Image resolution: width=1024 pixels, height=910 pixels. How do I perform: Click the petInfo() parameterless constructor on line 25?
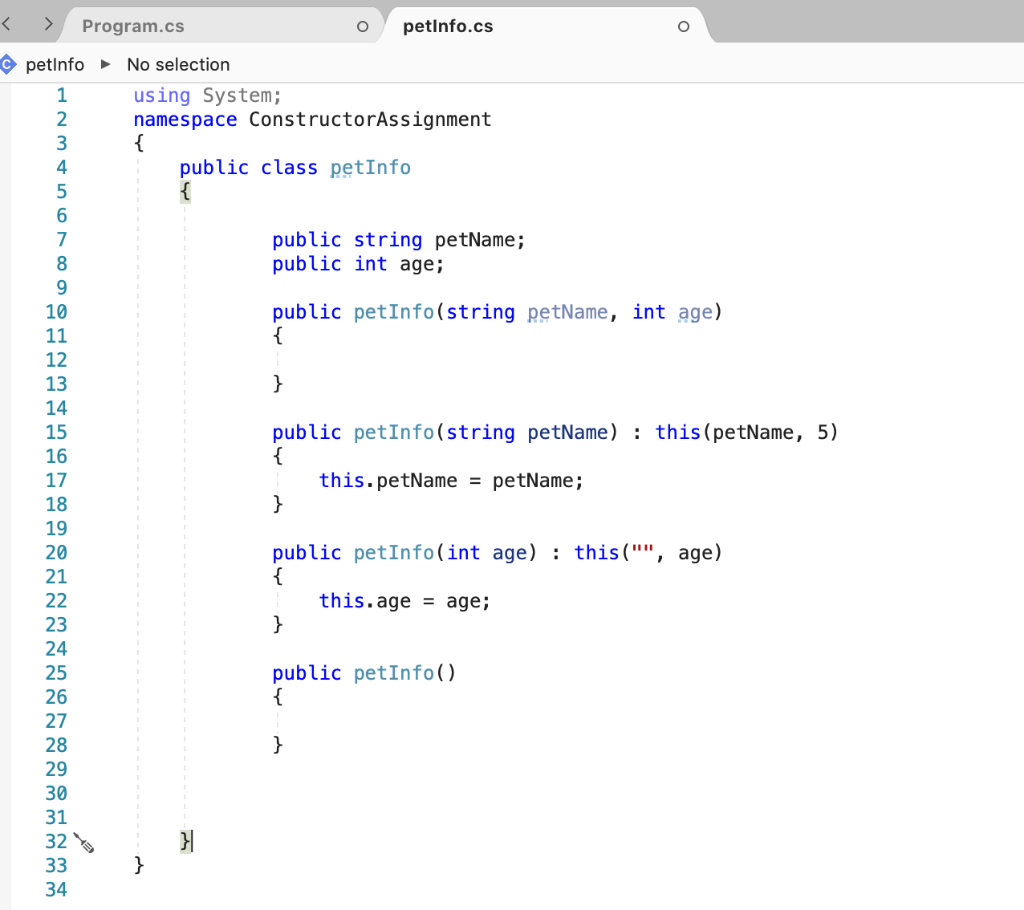tap(393, 673)
